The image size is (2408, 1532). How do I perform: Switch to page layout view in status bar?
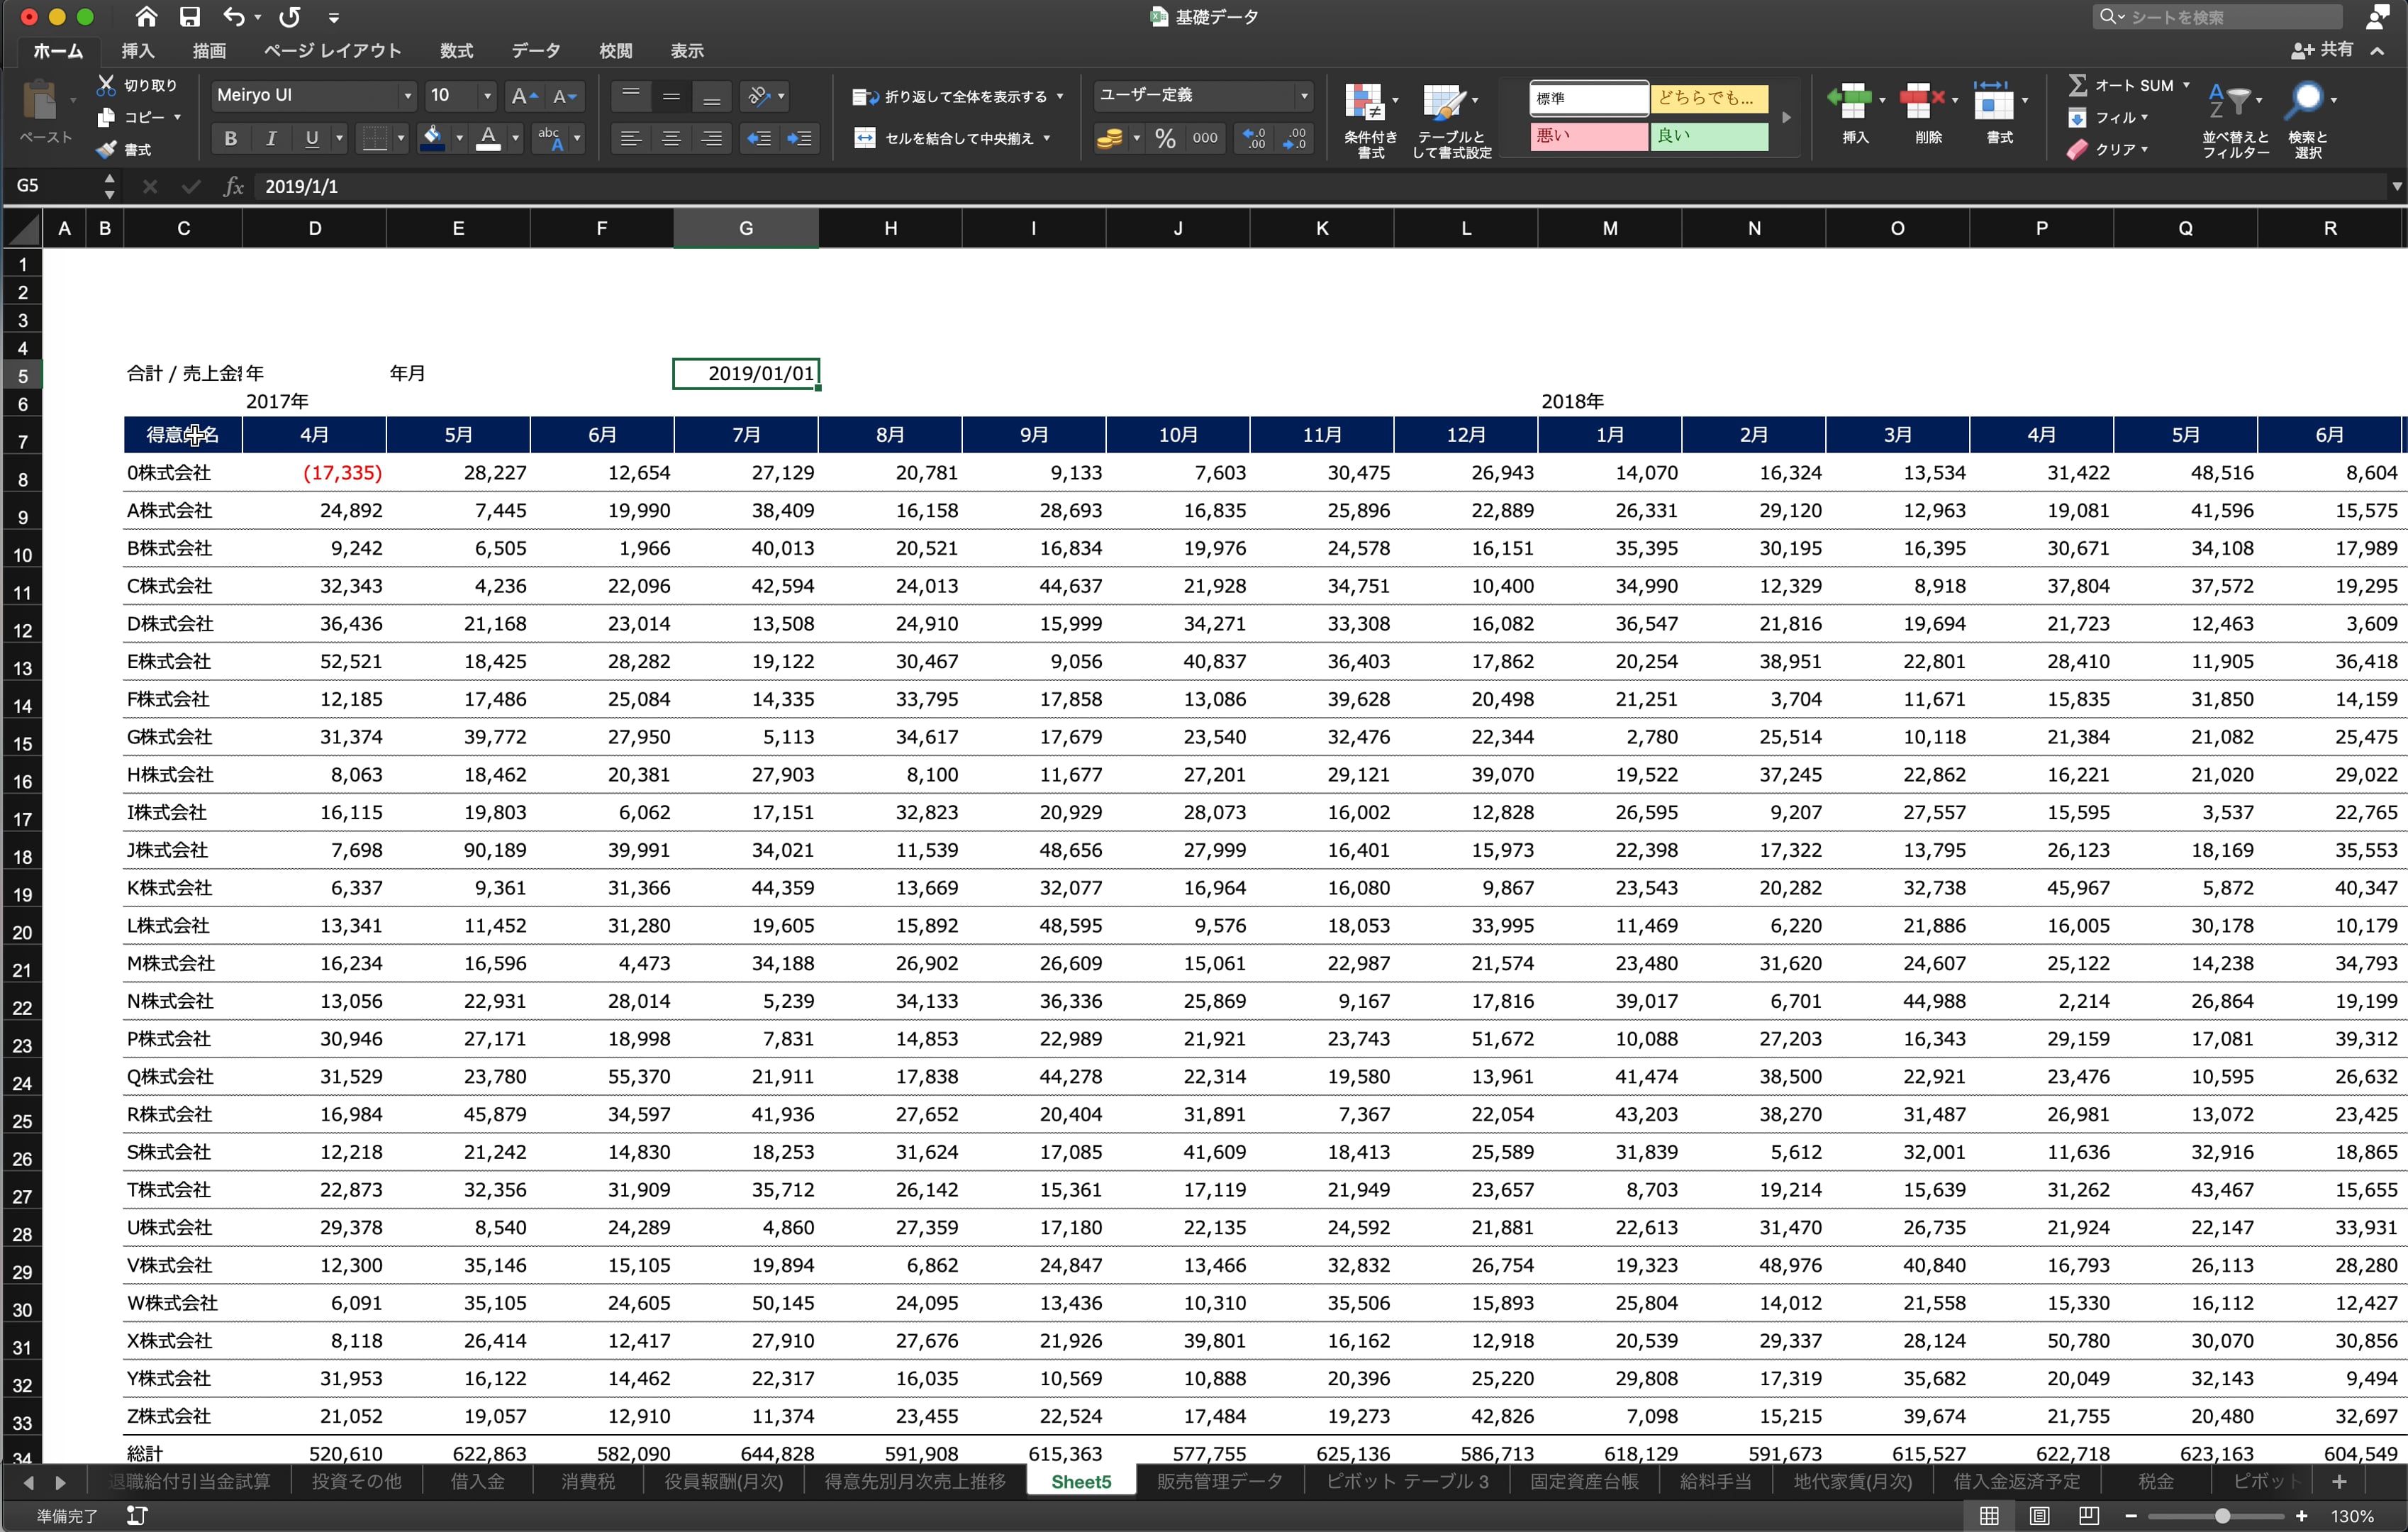coord(2039,1516)
